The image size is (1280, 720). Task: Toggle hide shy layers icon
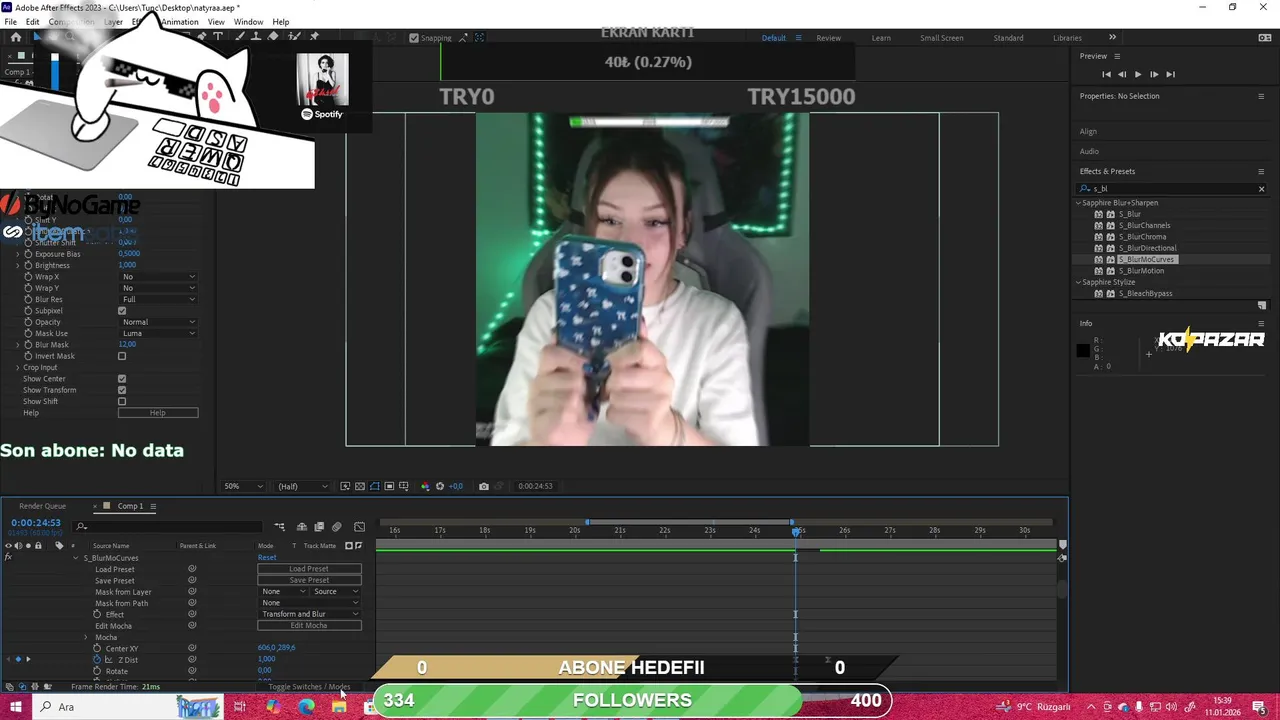[302, 526]
